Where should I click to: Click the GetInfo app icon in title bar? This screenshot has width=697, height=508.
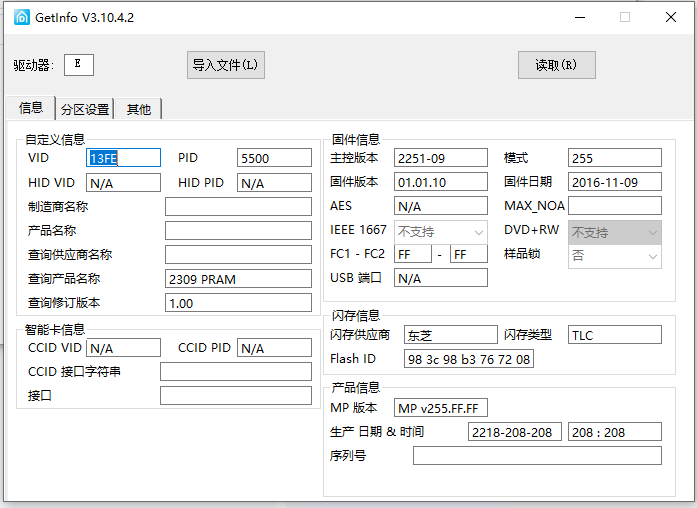tap(21, 17)
